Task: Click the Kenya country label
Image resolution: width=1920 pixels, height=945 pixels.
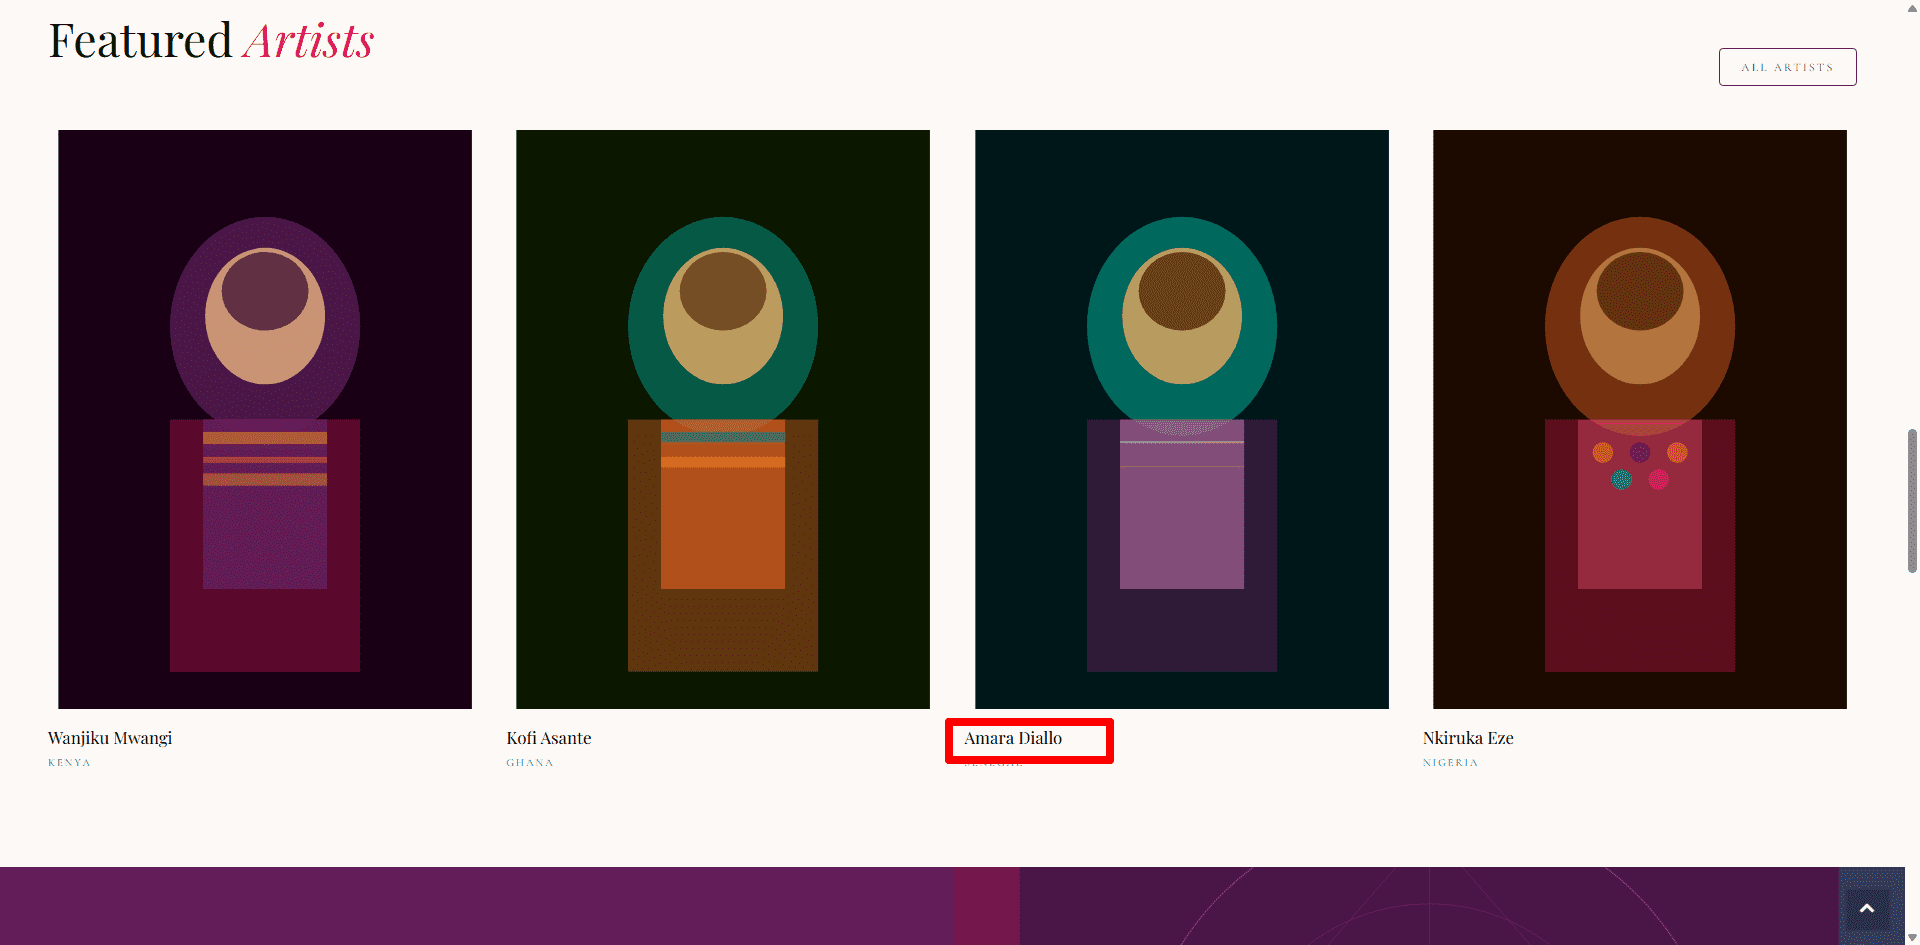Action: (69, 763)
